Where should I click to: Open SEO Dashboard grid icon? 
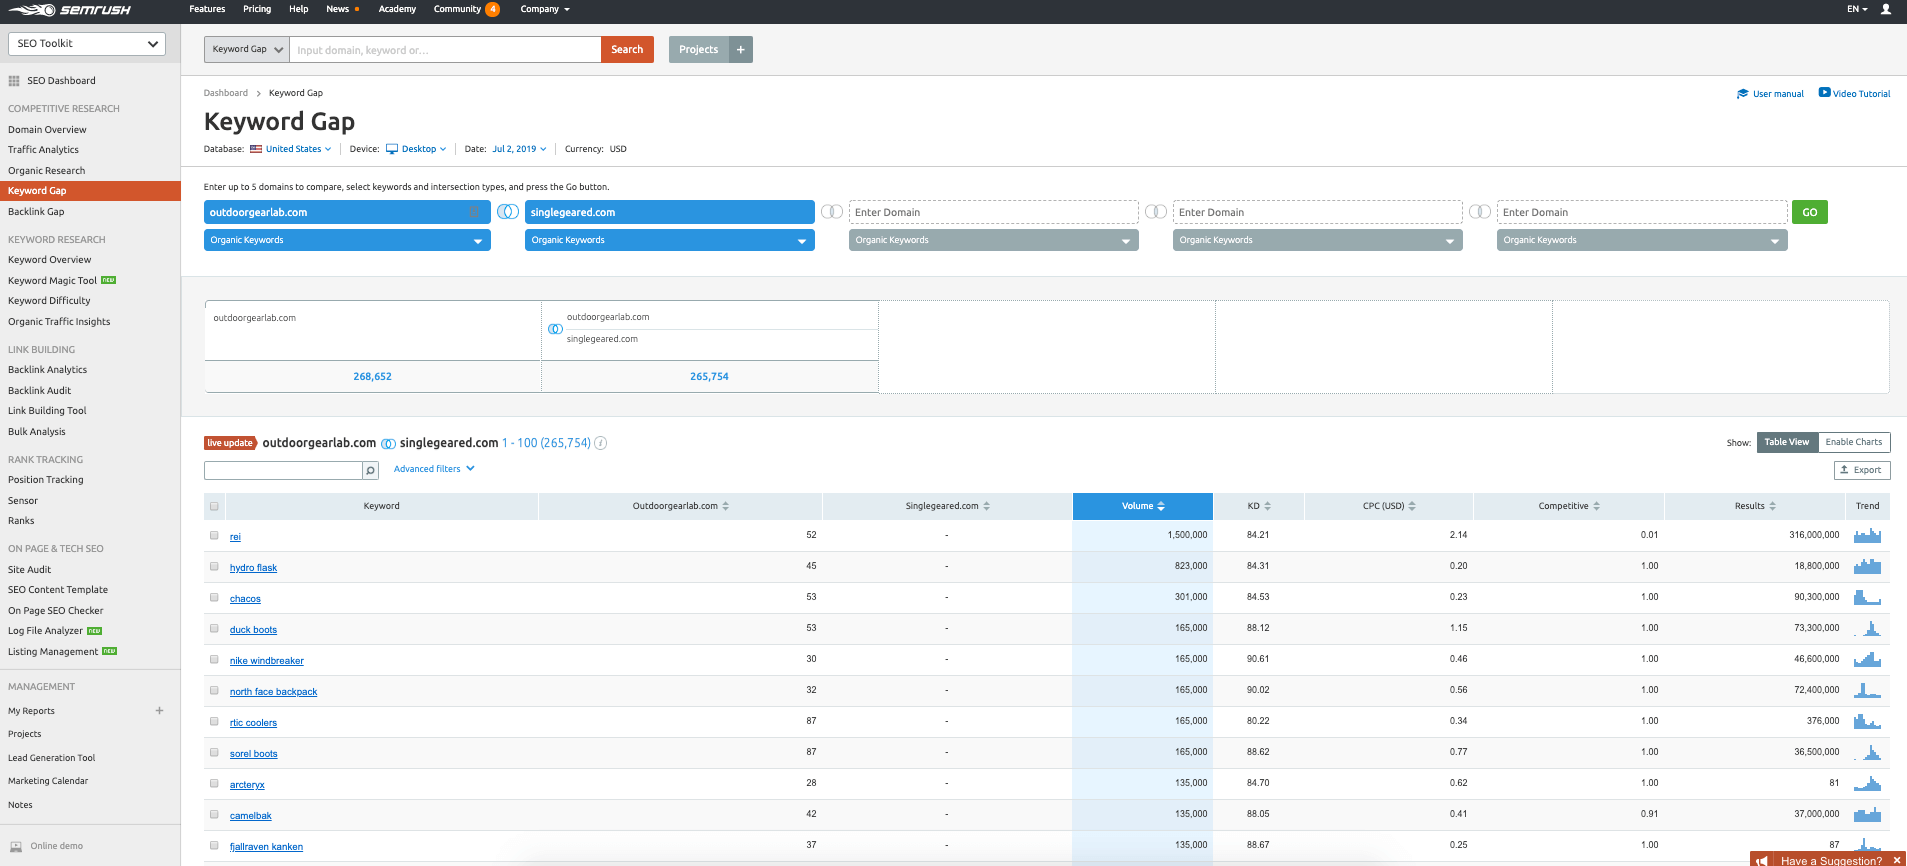point(14,81)
